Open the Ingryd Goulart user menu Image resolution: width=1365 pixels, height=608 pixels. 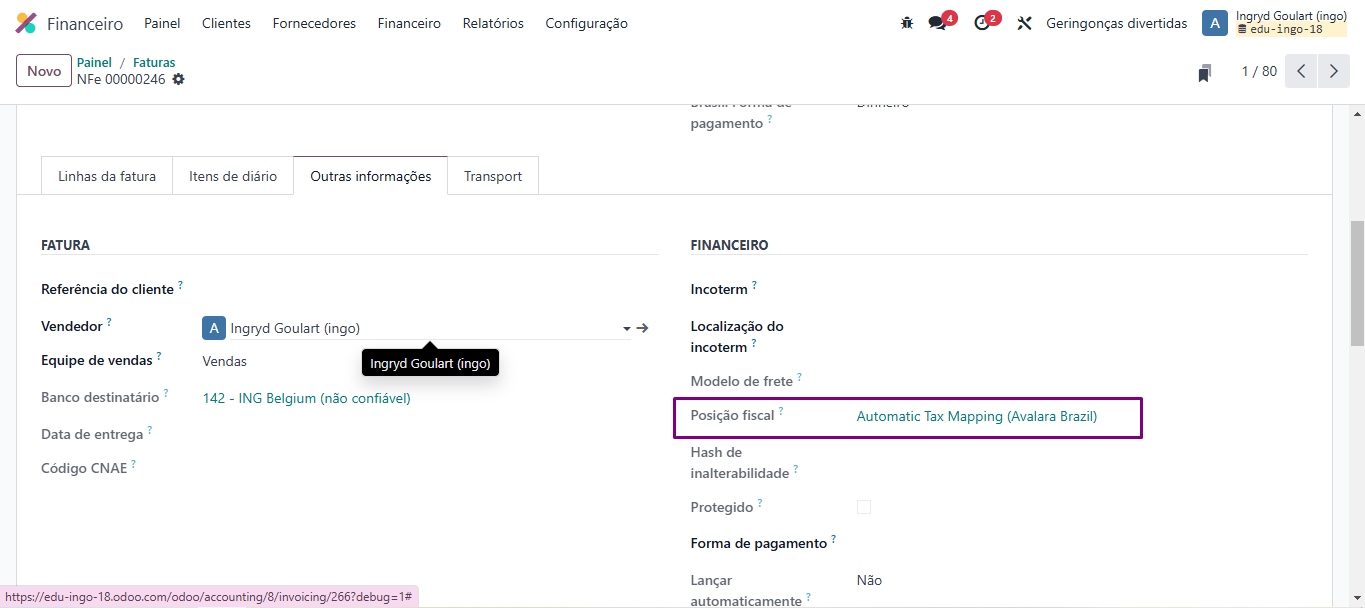[x=1277, y=23]
